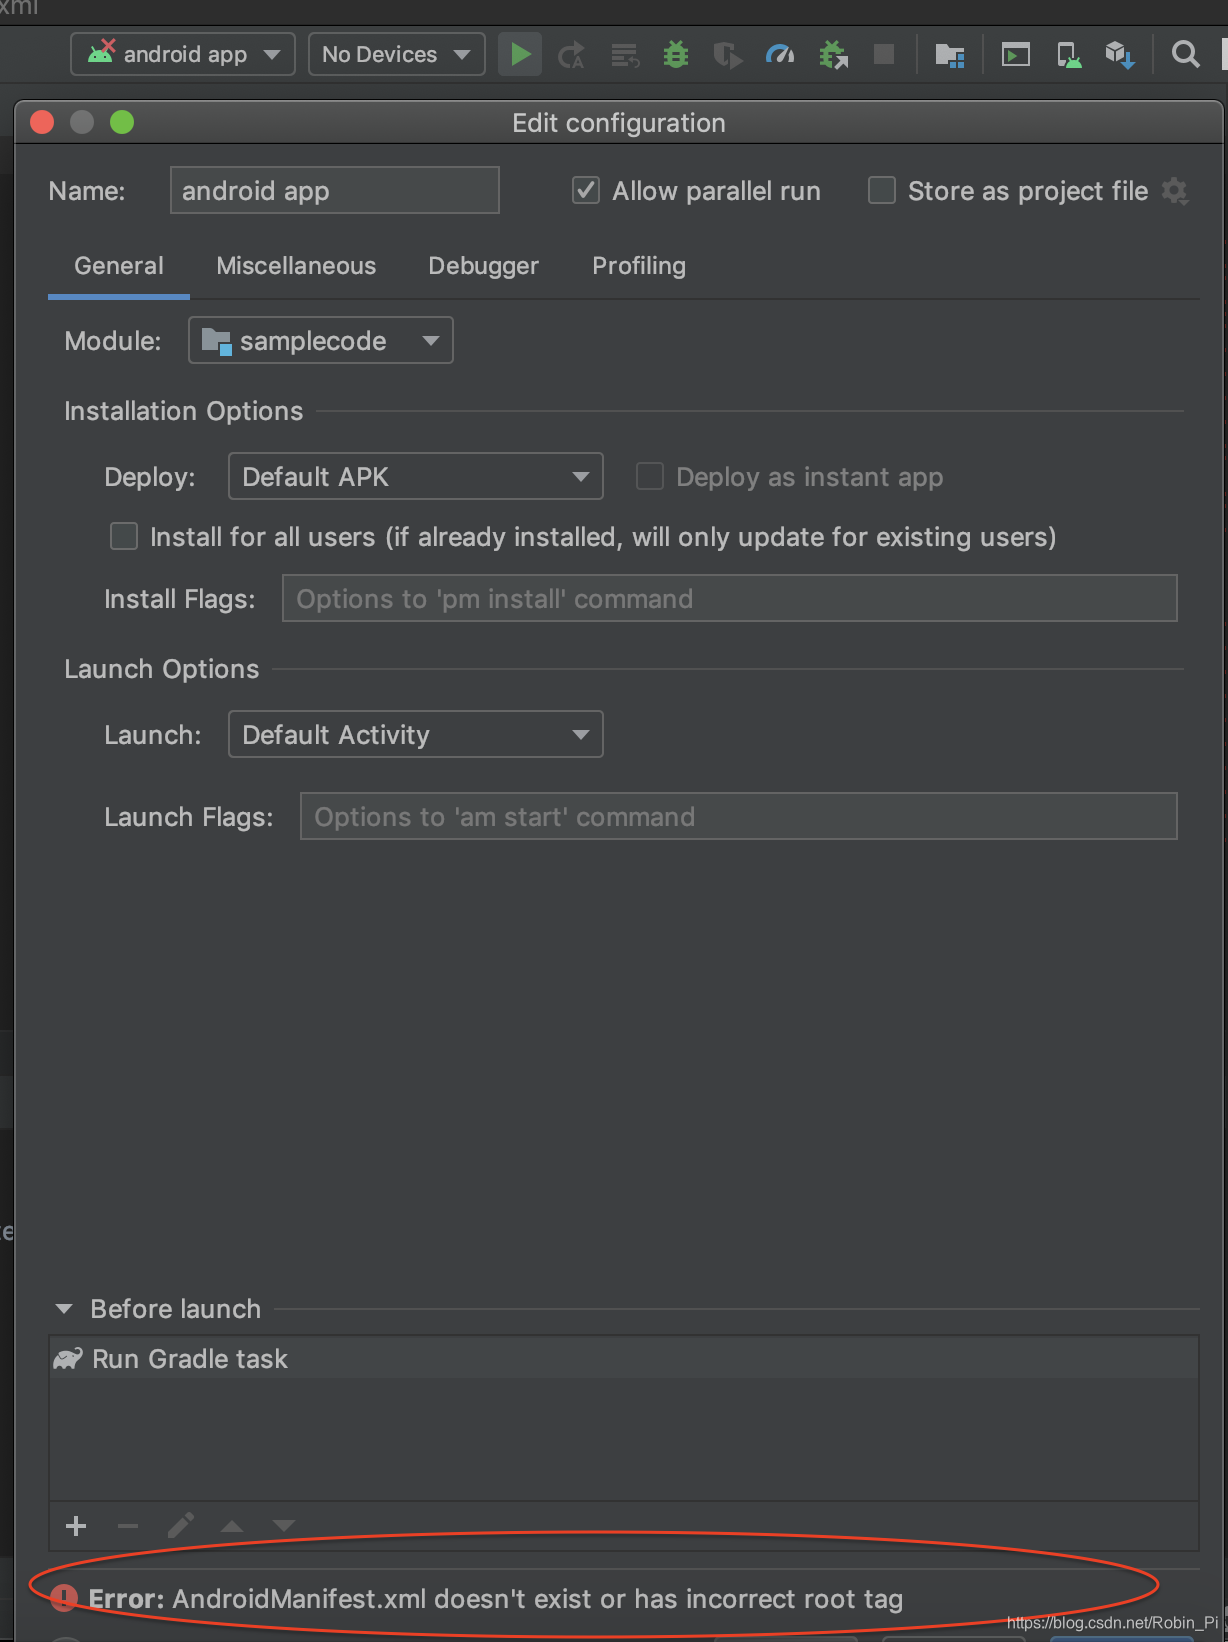Viewport: 1228px width, 1642px height.
Task: Open the No Devices dropdown
Action: pos(396,54)
